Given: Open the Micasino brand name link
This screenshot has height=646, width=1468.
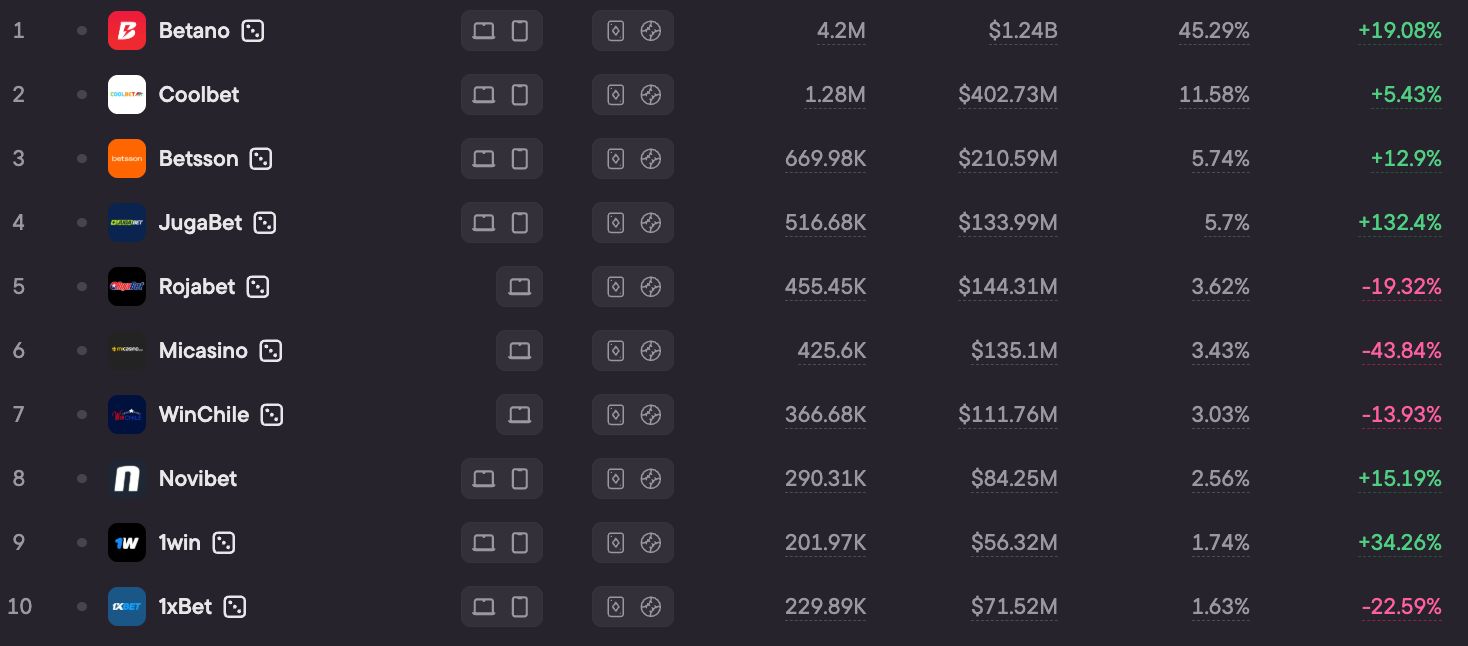Looking at the screenshot, I should click(203, 351).
